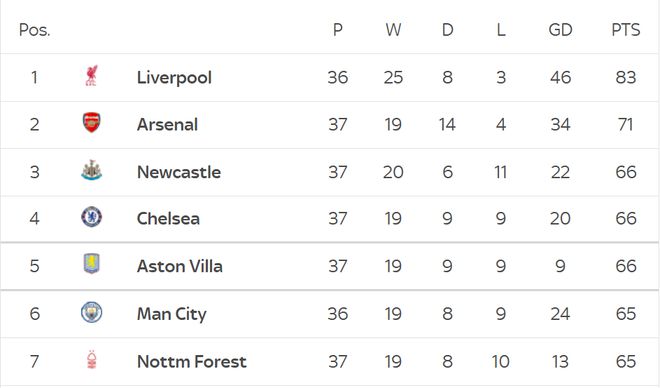
Task: Click the Man City club crest
Action: click(91, 312)
